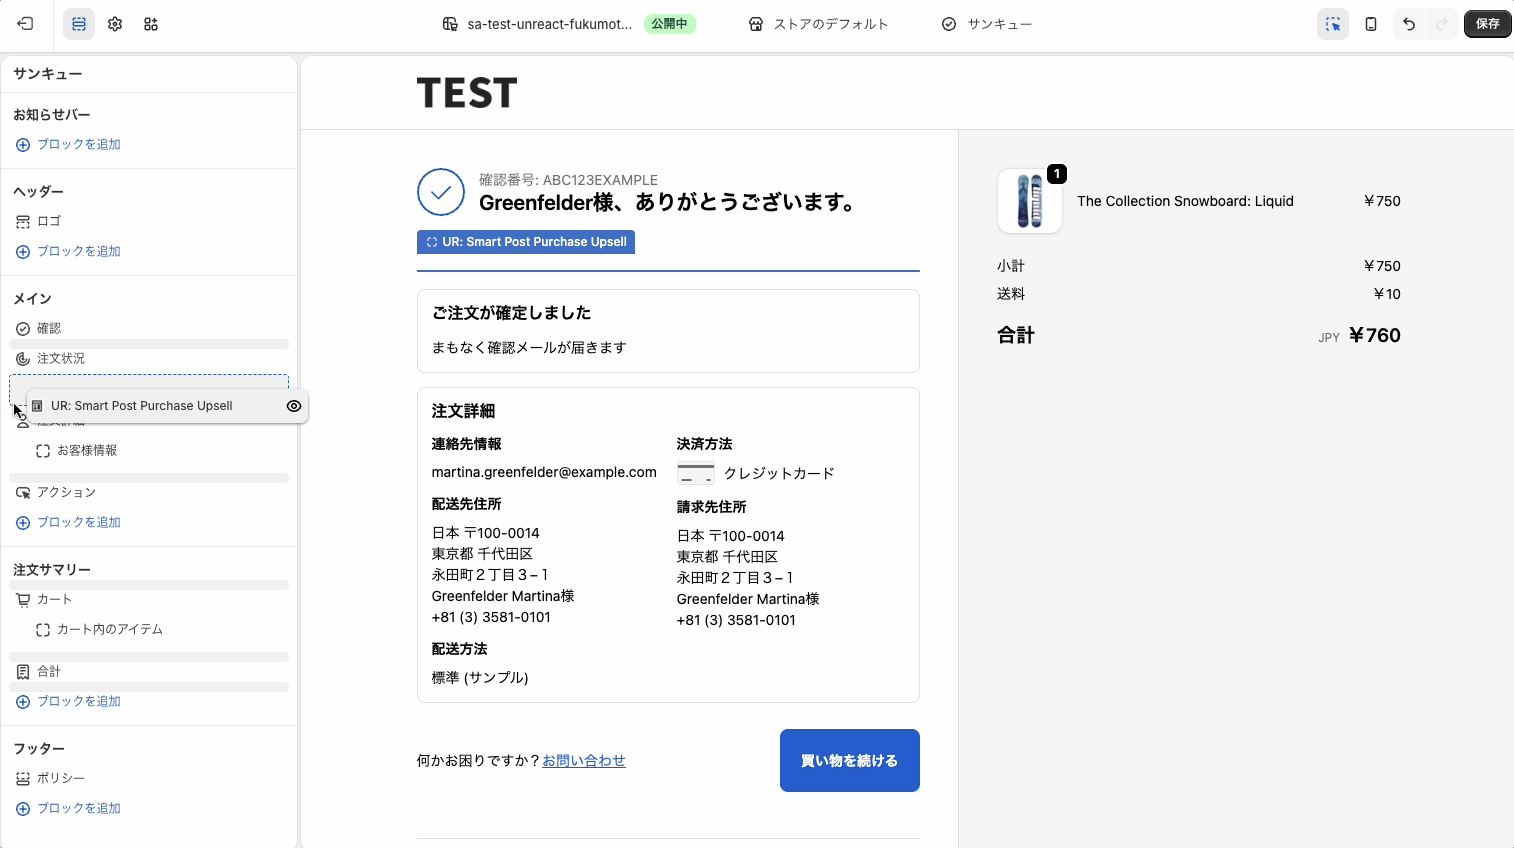Screen dimensions: 1514x848
Task: Click the total amount ¥760
Action: [x=1375, y=335]
